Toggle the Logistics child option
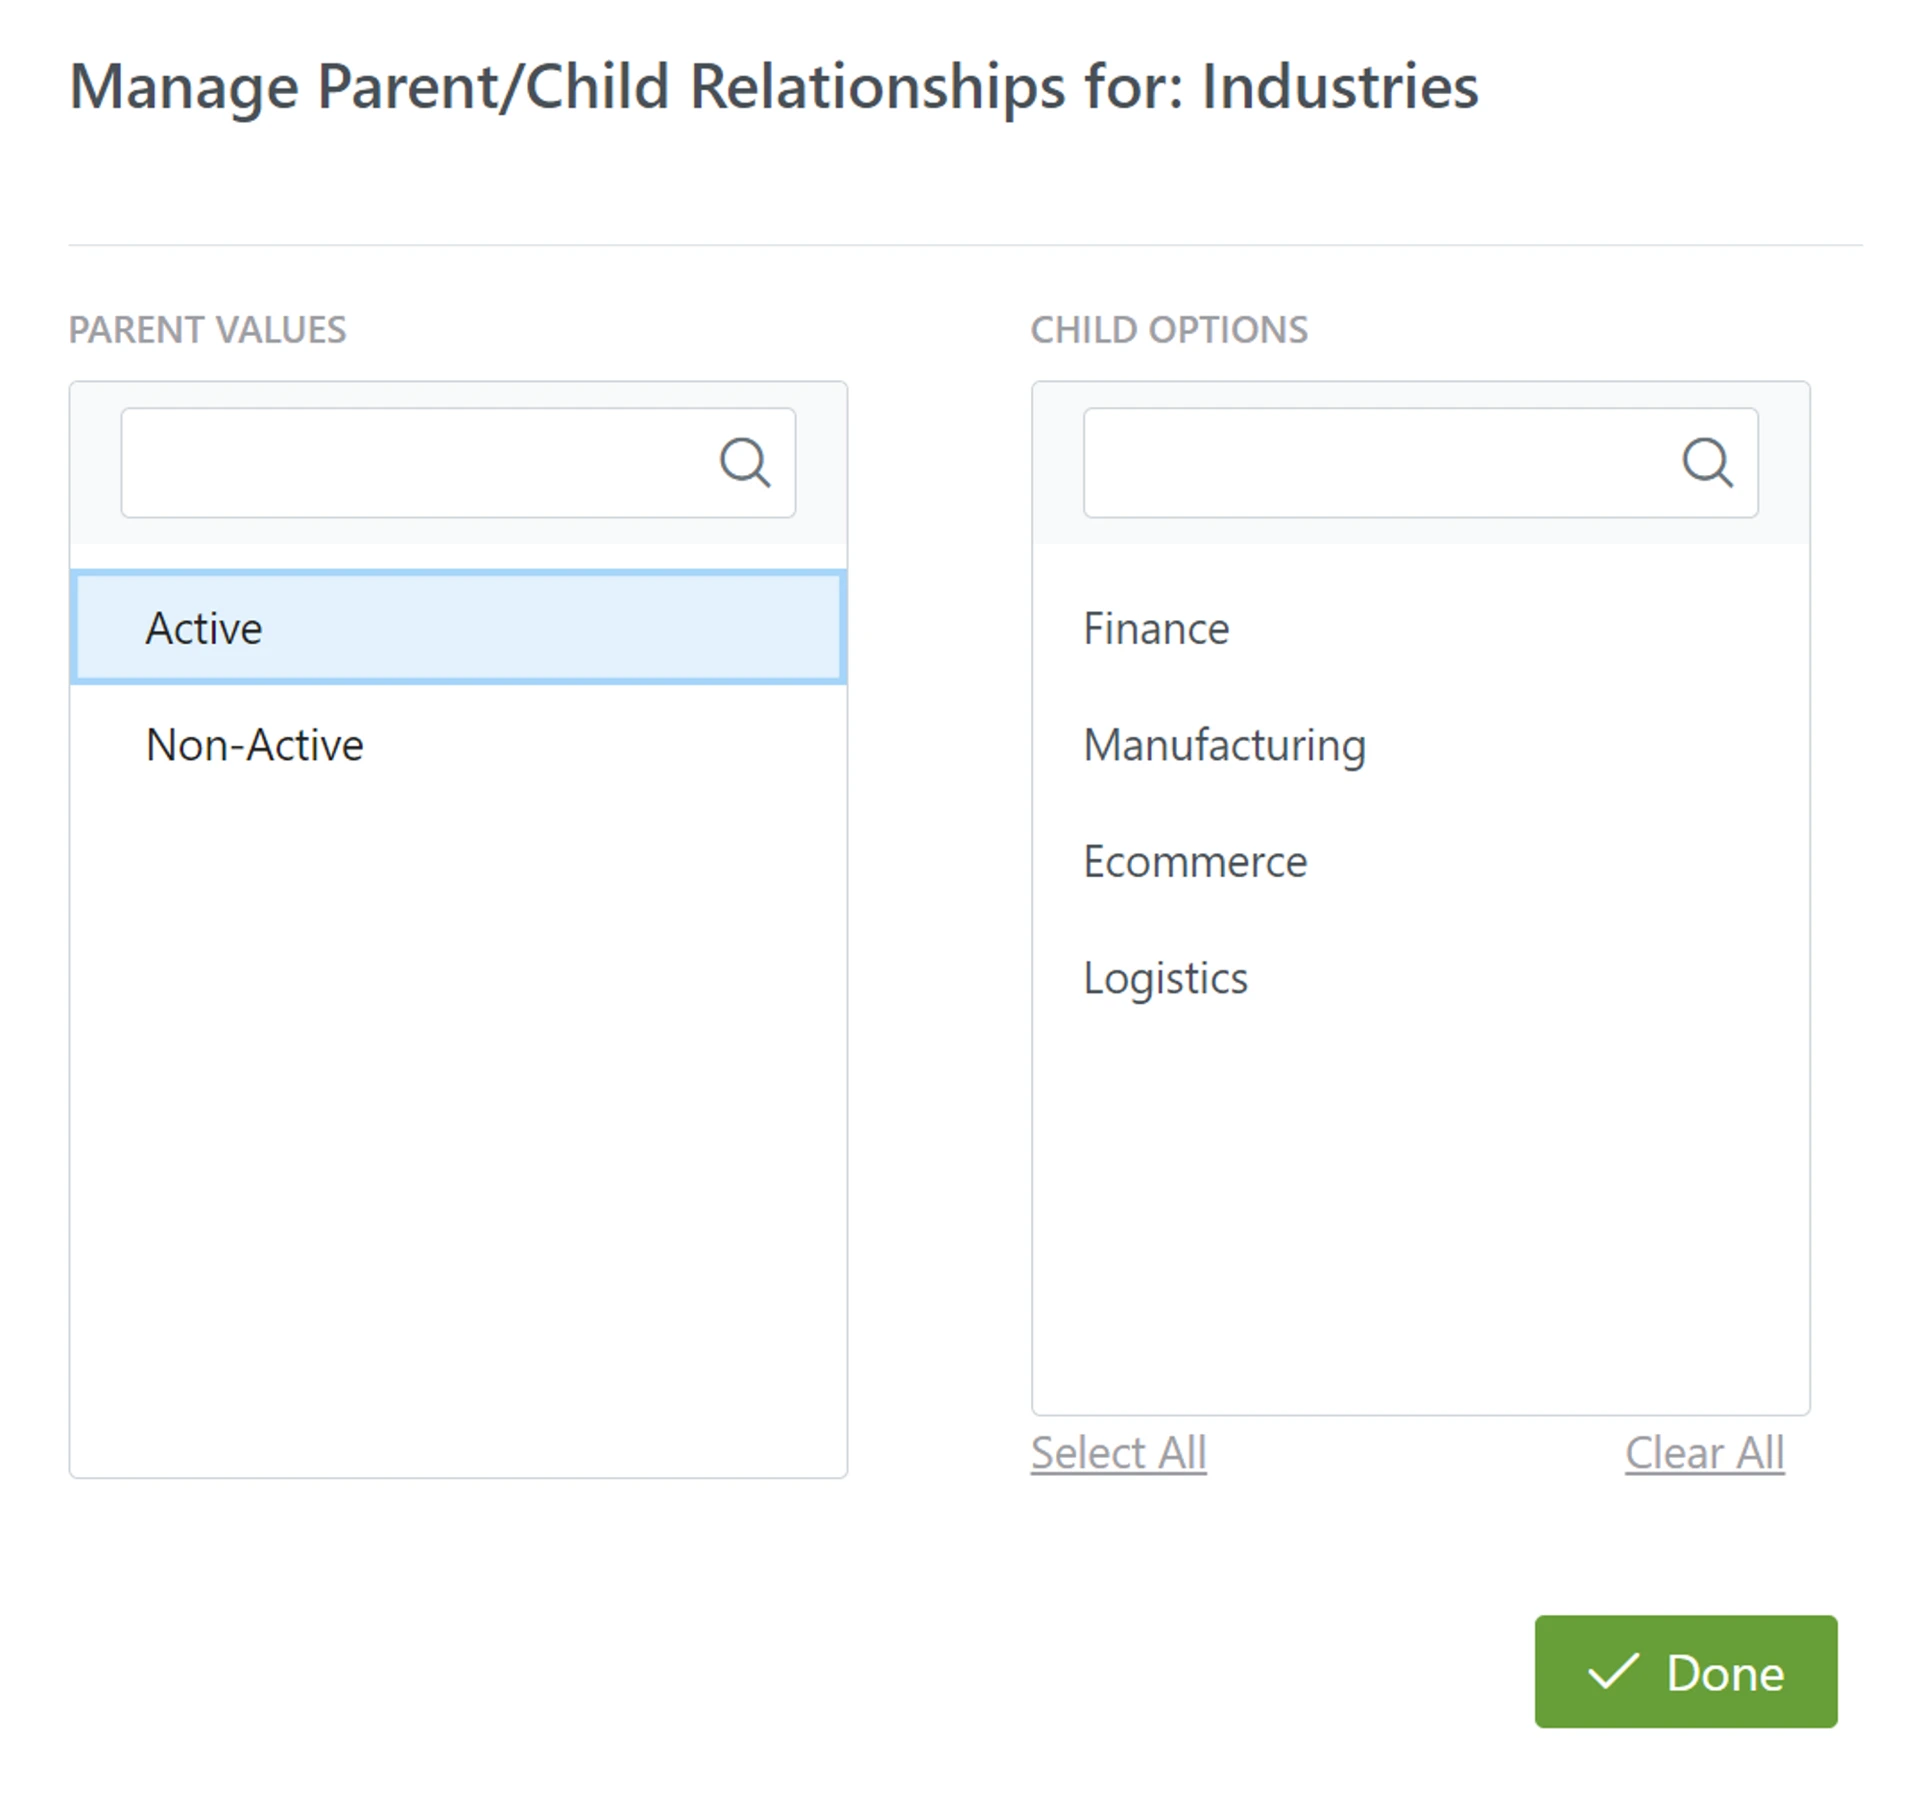Screen dimensions: 1920x1812 tap(1166, 978)
